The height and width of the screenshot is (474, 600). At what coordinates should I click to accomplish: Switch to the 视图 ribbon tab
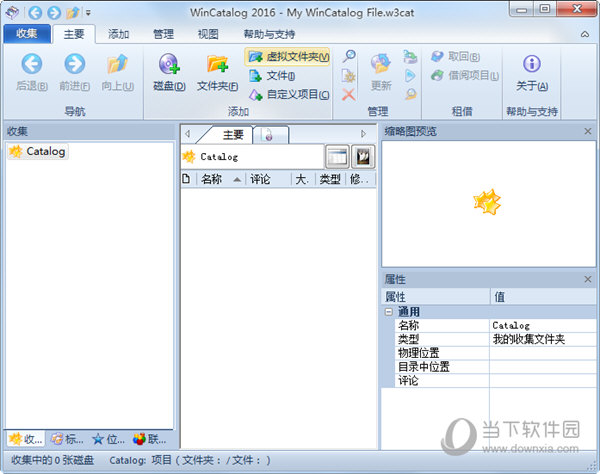tap(208, 34)
